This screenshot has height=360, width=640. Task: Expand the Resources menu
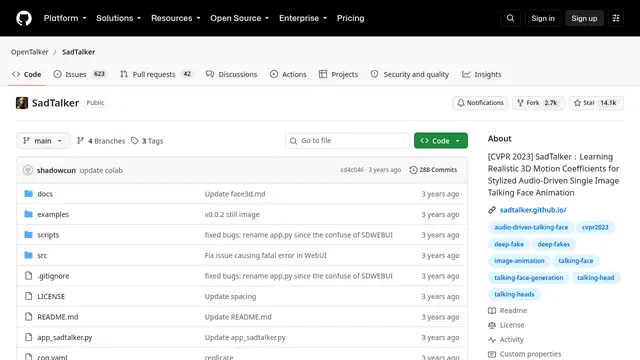pyautogui.click(x=176, y=18)
